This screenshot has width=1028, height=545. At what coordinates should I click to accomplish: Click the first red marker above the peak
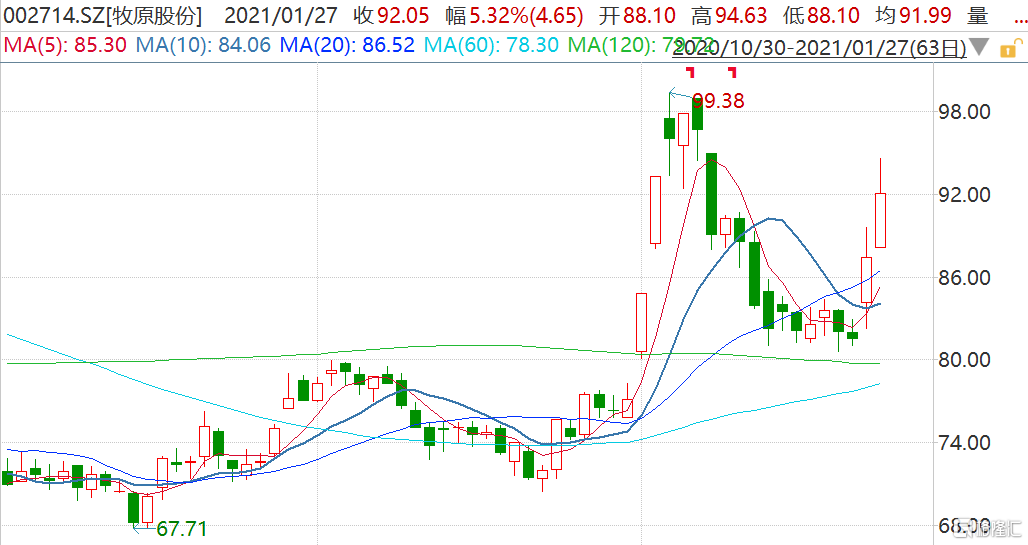coord(690,71)
